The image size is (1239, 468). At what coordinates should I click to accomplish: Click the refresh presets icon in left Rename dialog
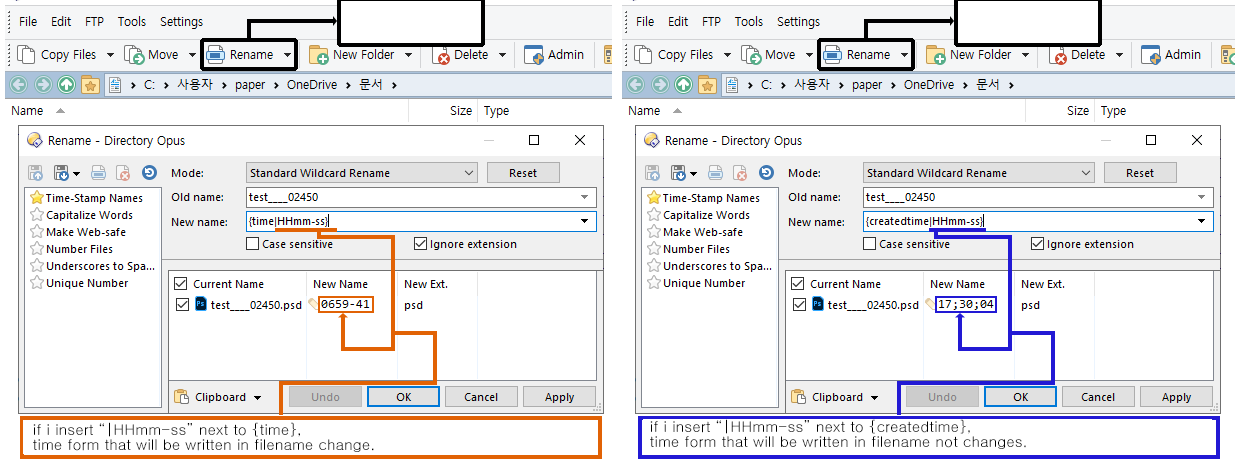[149, 173]
